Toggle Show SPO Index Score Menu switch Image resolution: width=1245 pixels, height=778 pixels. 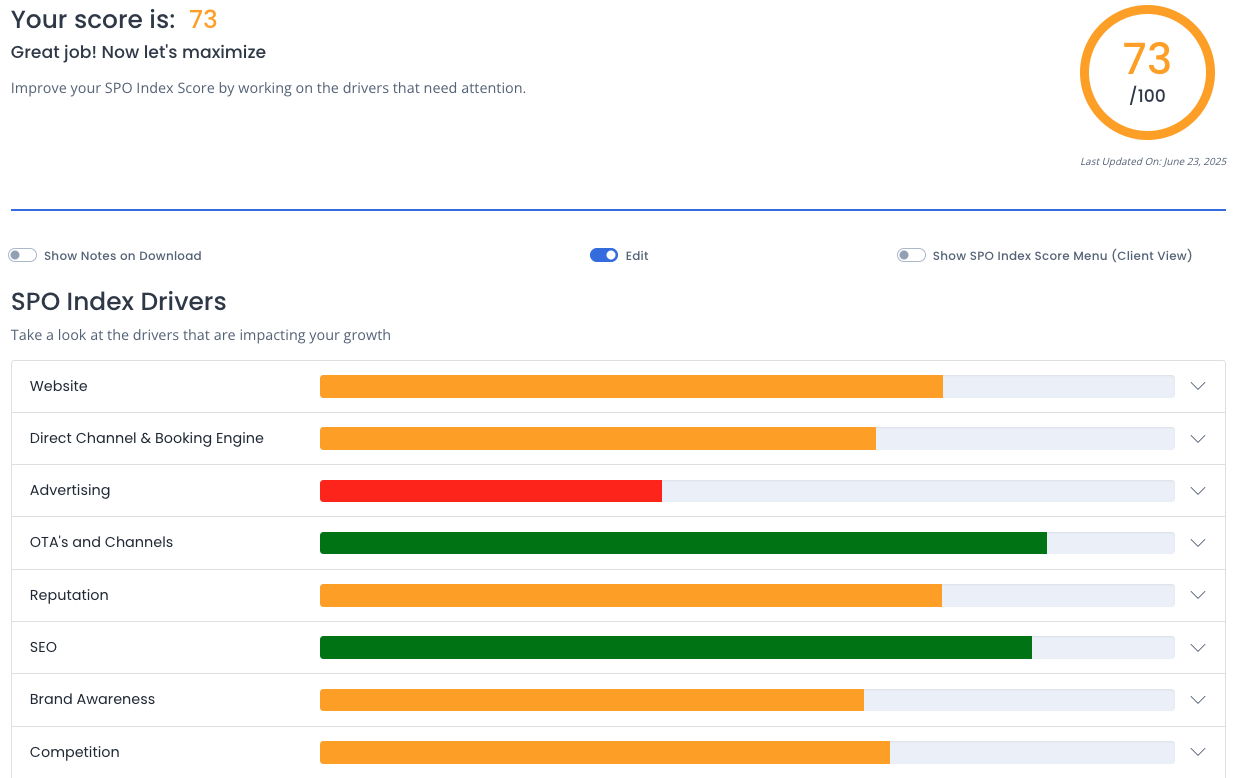[x=911, y=256]
